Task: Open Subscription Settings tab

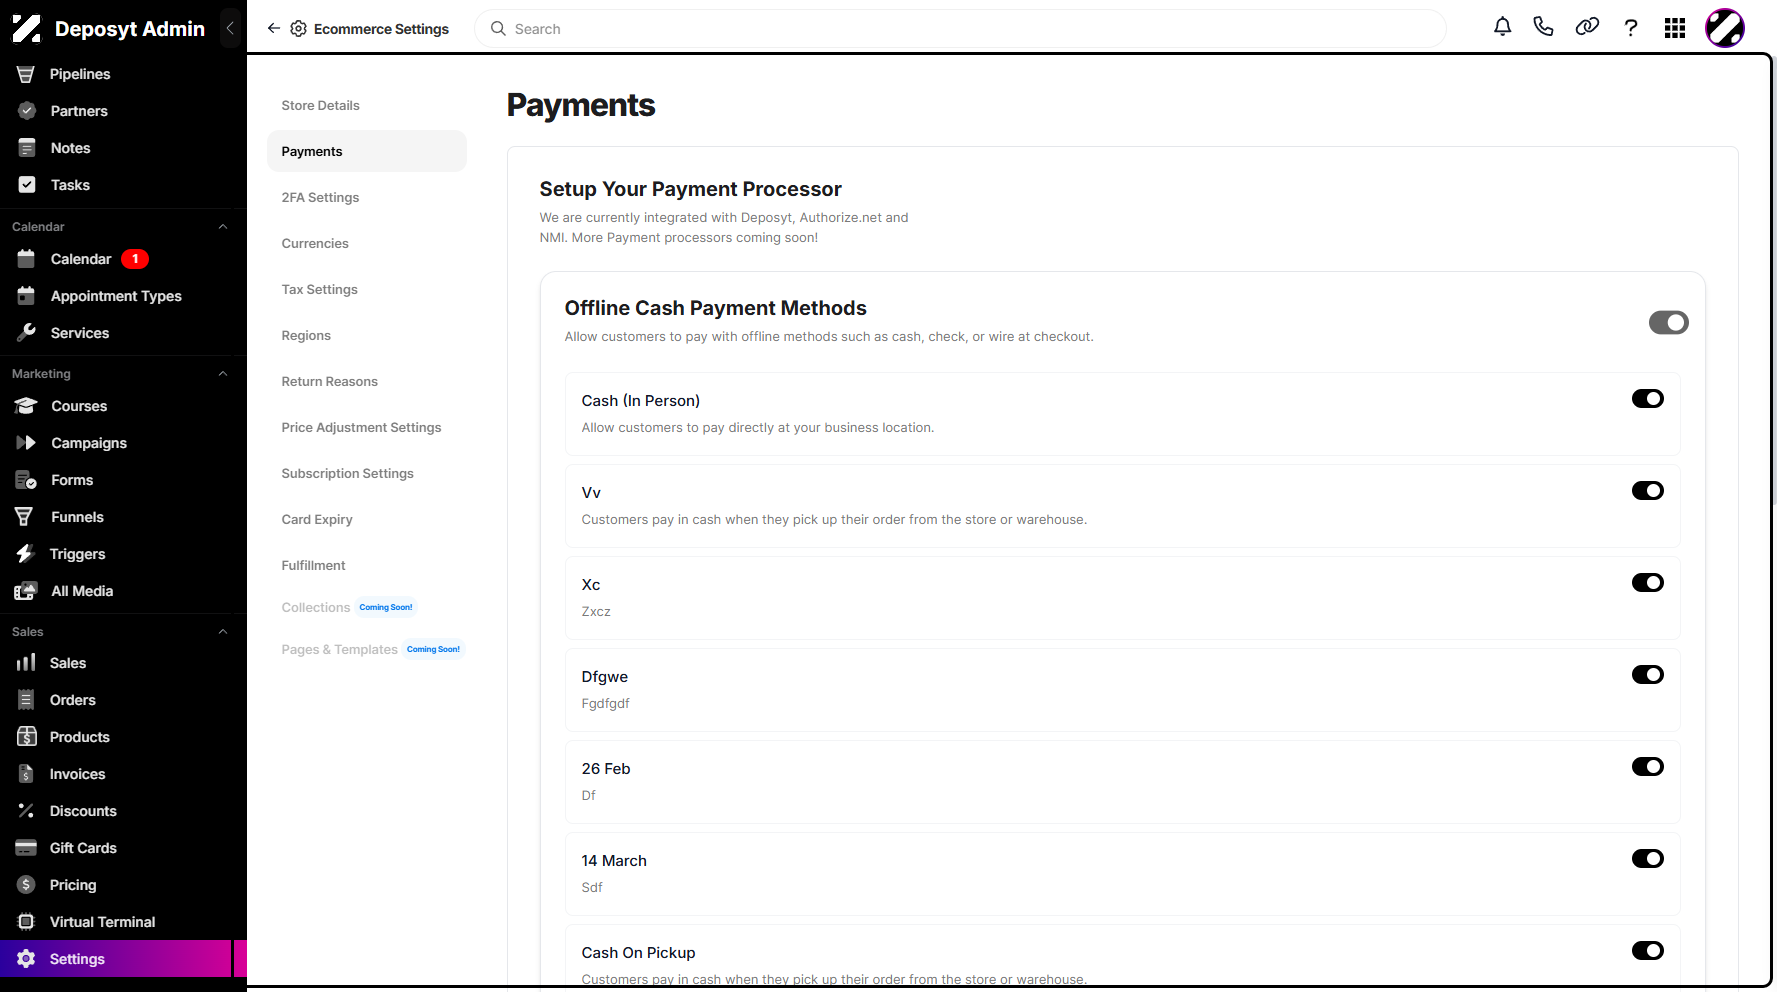Action: click(367, 473)
